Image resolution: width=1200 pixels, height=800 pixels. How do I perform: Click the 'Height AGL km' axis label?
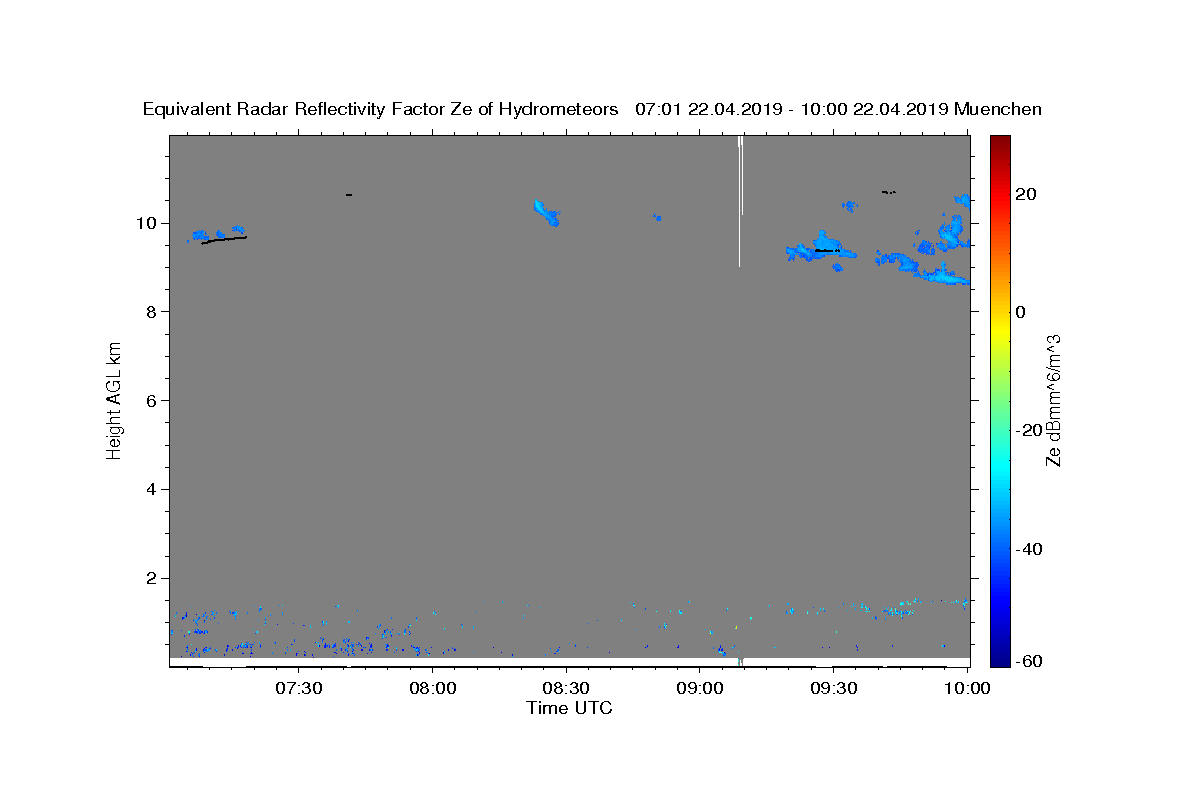[114, 401]
